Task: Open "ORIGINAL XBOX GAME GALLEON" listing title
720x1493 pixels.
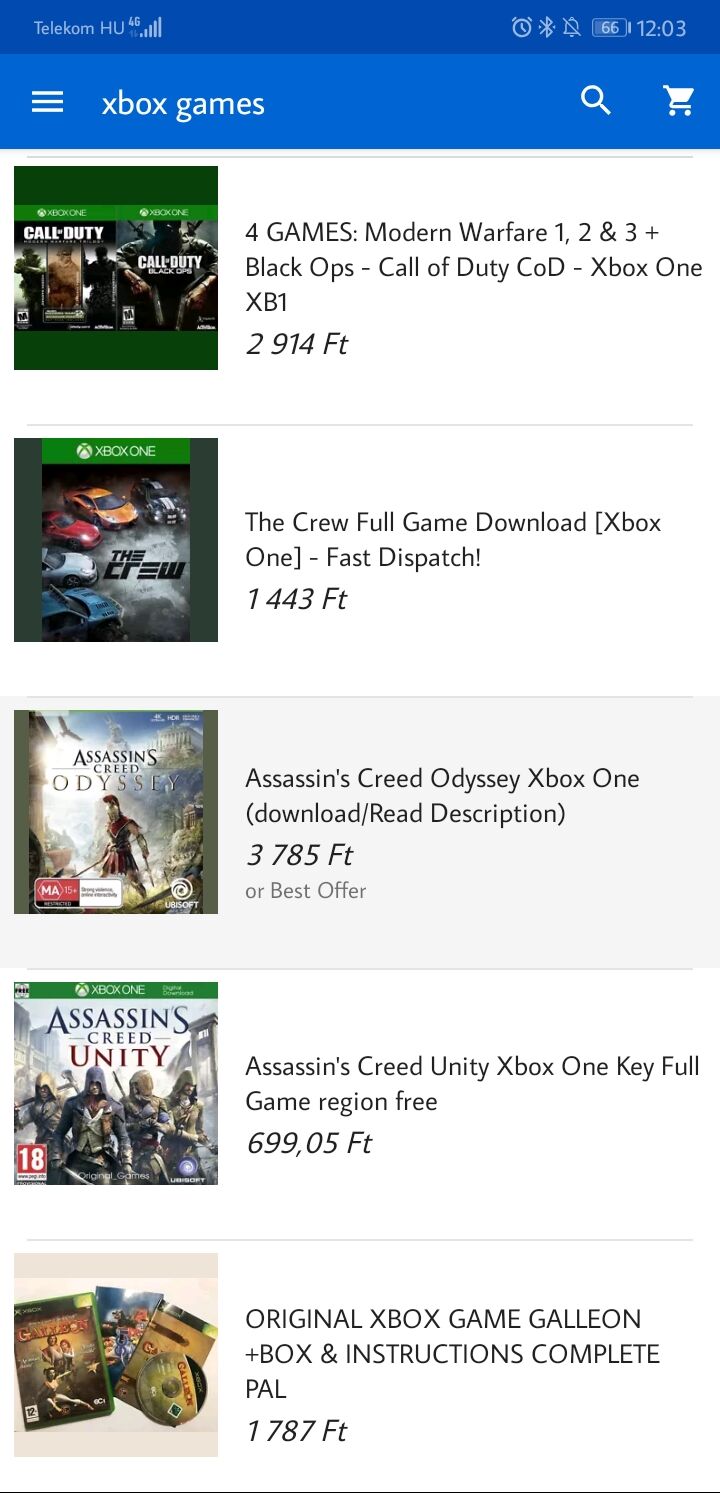Action: coord(452,1353)
